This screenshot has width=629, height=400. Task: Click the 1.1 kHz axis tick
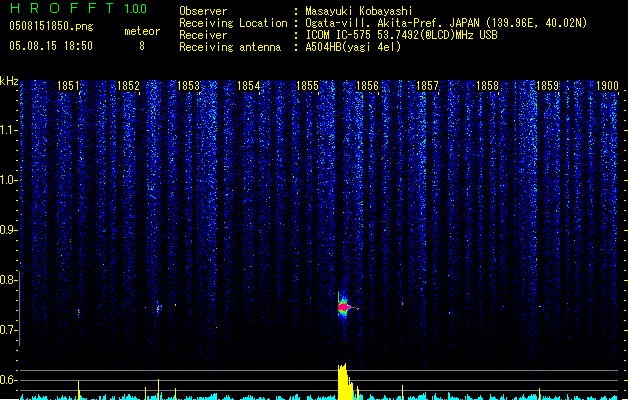tap(8, 130)
